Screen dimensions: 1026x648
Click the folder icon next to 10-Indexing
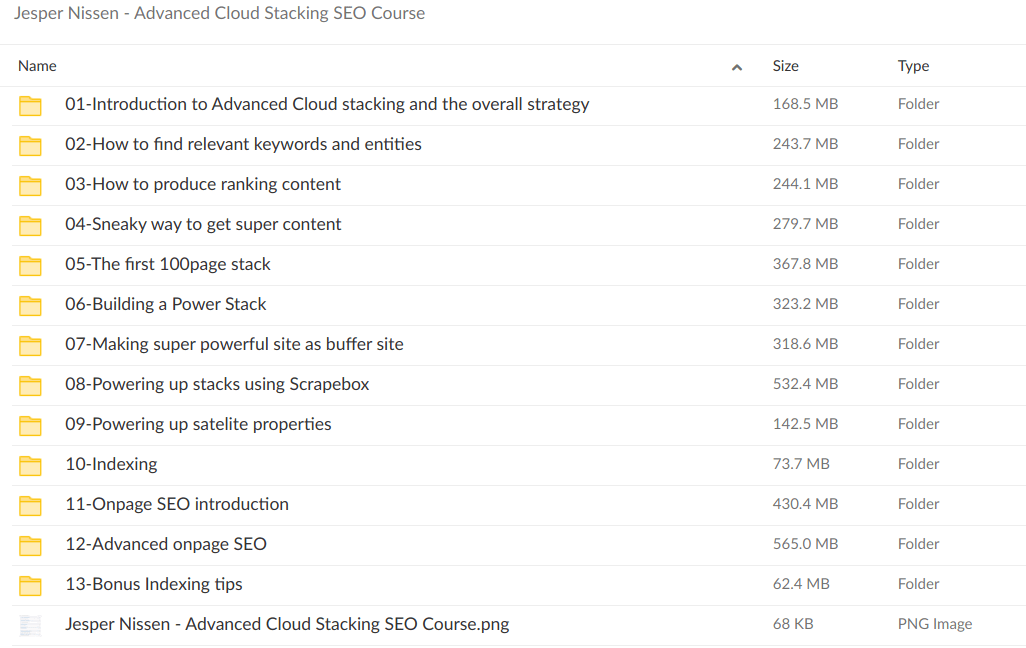point(30,464)
